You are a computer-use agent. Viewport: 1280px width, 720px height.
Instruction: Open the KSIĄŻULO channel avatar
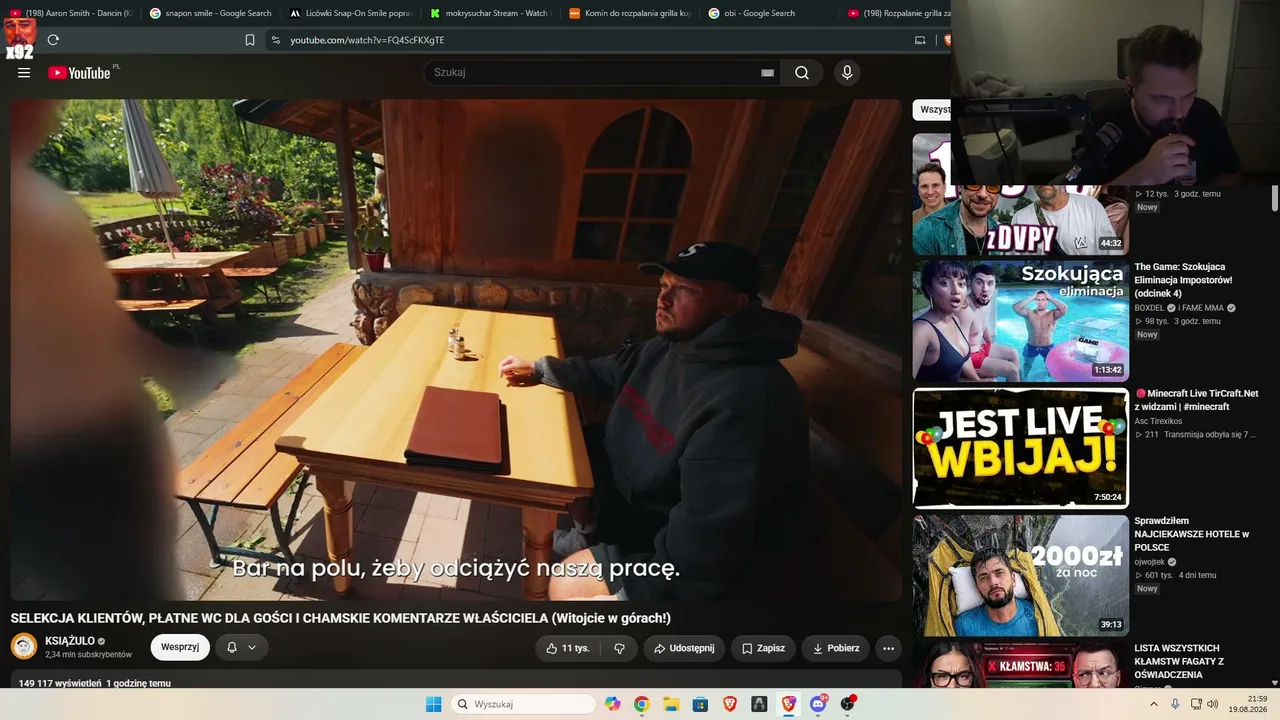pos(24,646)
